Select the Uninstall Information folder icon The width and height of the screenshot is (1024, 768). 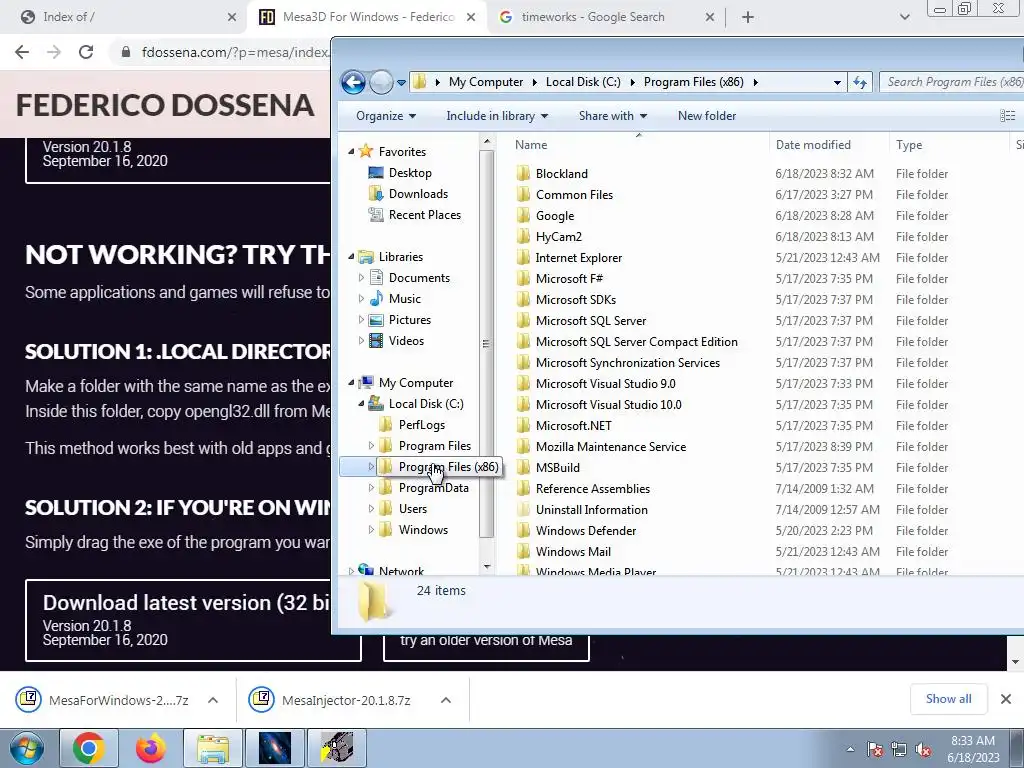[523, 509]
